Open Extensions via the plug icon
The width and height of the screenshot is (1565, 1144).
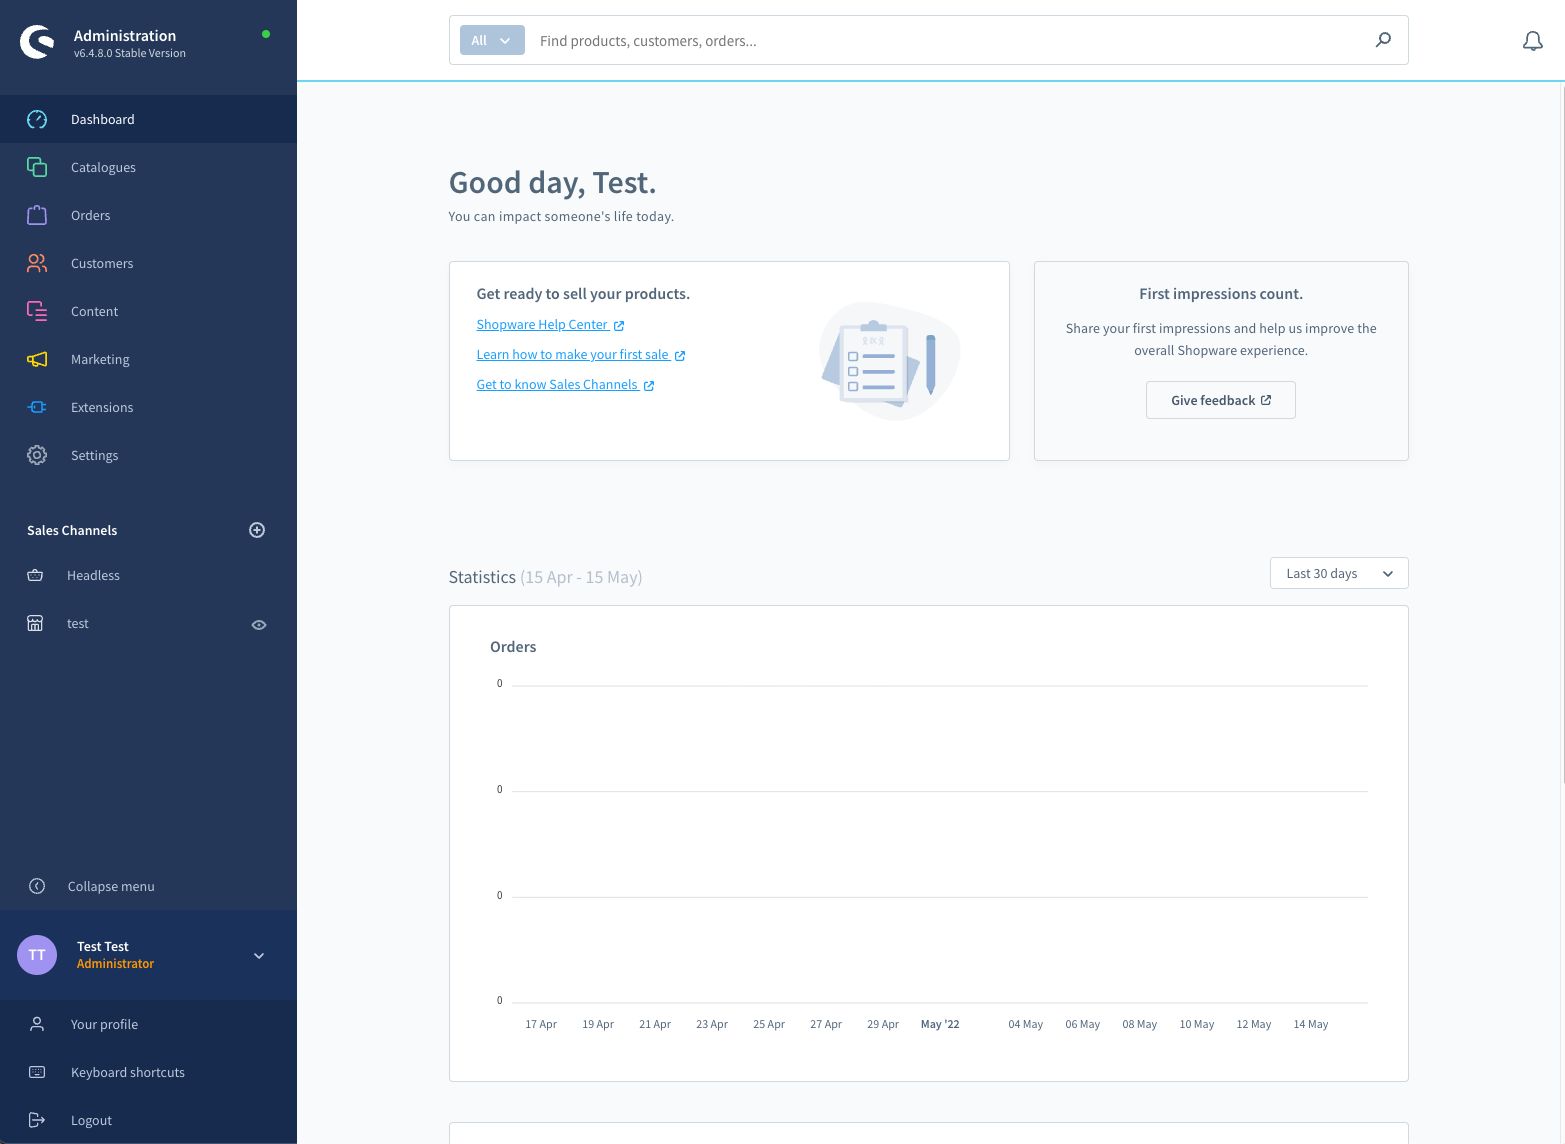pos(37,407)
